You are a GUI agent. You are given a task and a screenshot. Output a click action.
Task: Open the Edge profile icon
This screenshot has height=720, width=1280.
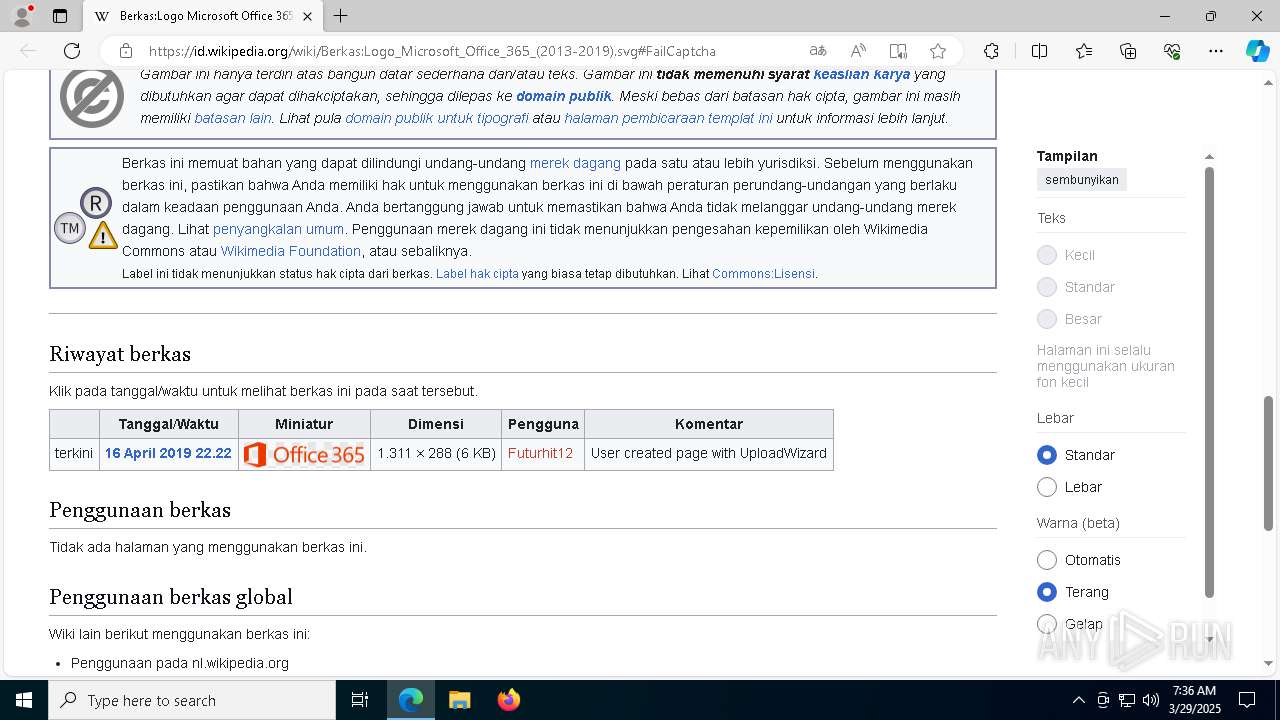[x=22, y=16]
